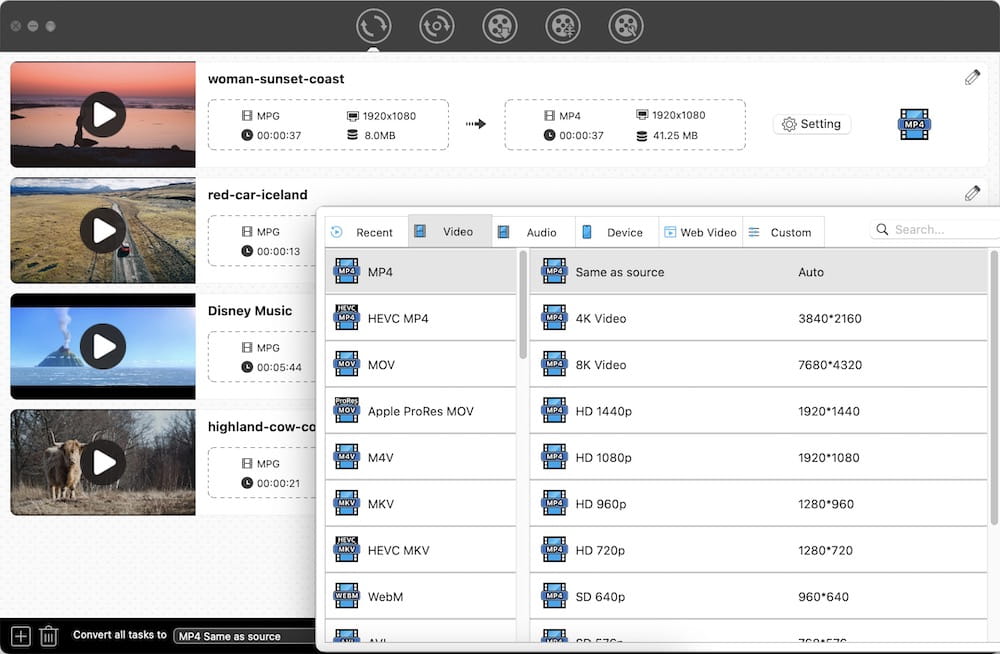The height and width of the screenshot is (654, 1000).
Task: Open the fifth film reel toolbar icon
Action: tap(626, 26)
